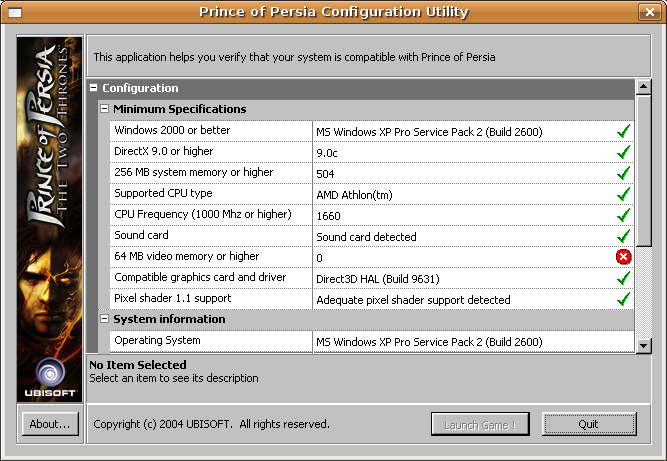Click the vertical scrollbar thumb
The height and width of the screenshot is (461, 667).
[x=644, y=171]
